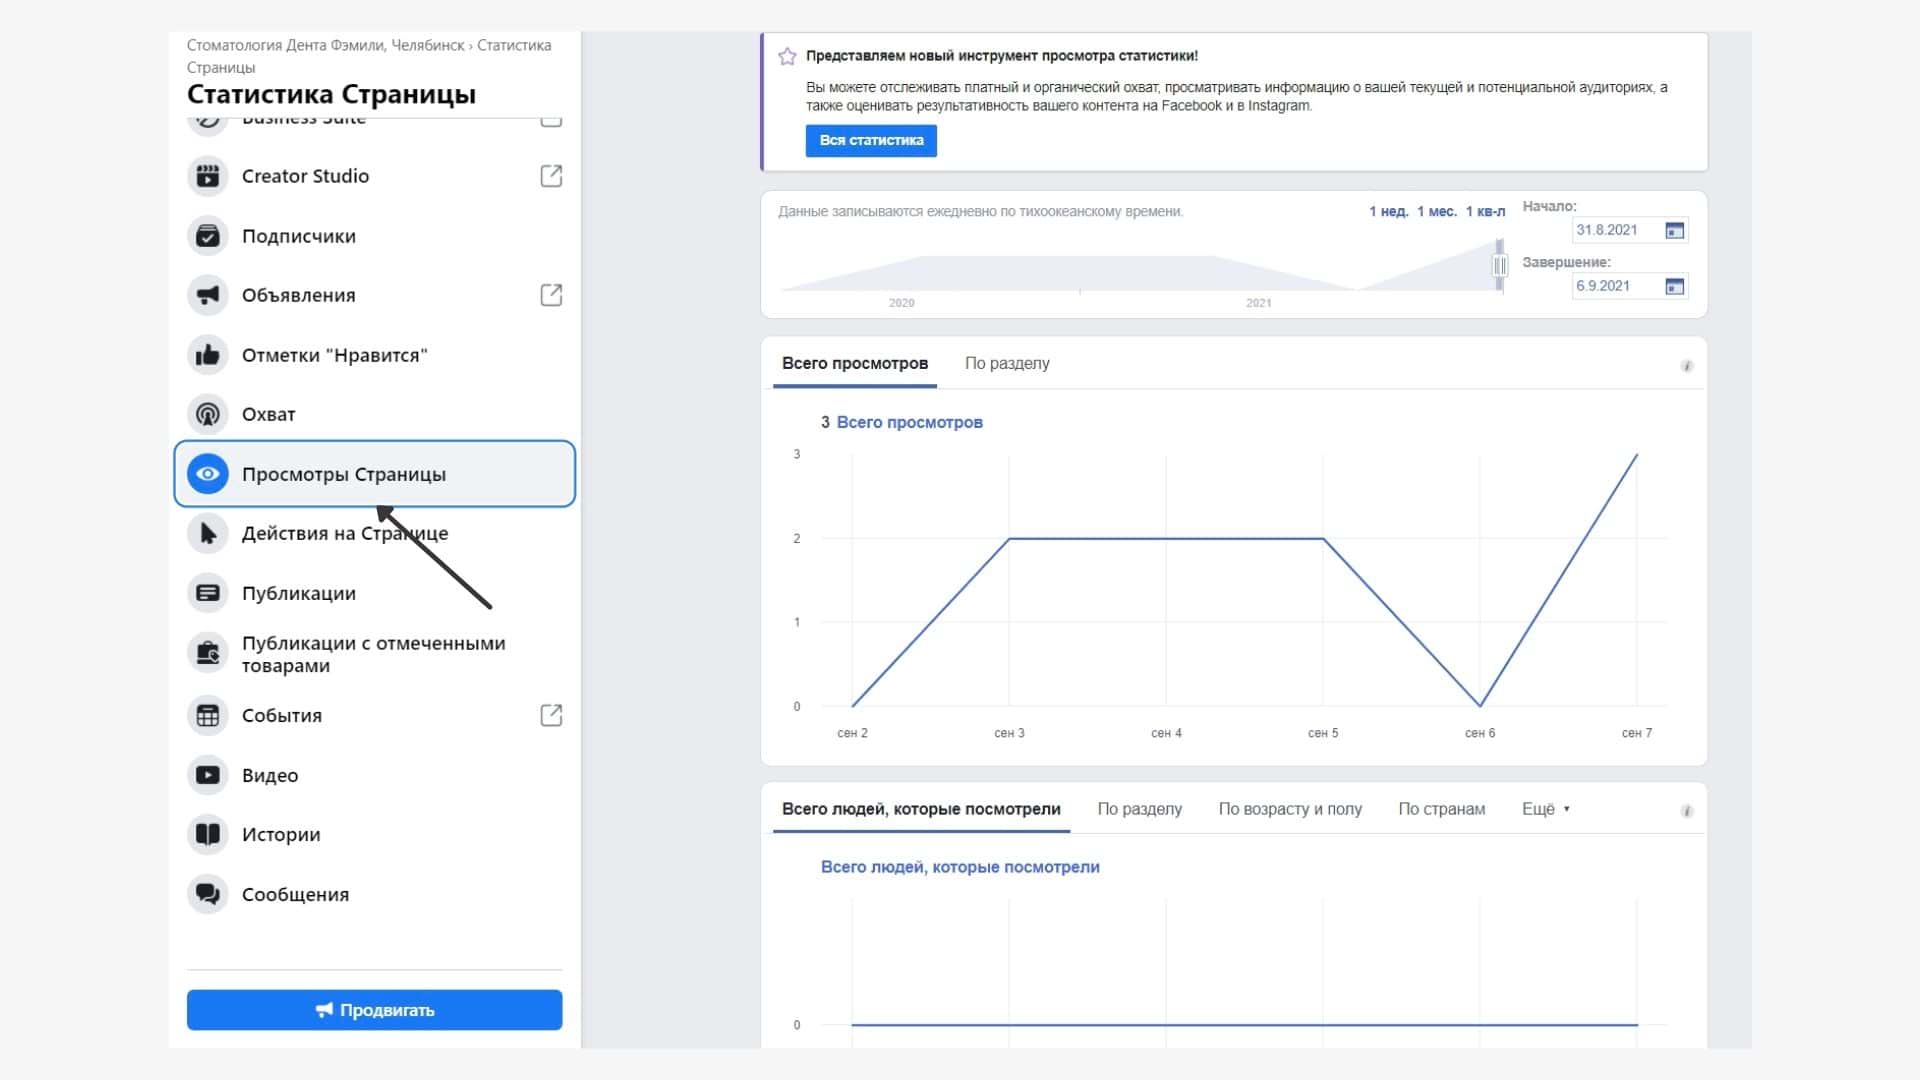Open calendar picker for Завершение date
The width and height of the screenshot is (1920, 1080).
pos(1675,286)
